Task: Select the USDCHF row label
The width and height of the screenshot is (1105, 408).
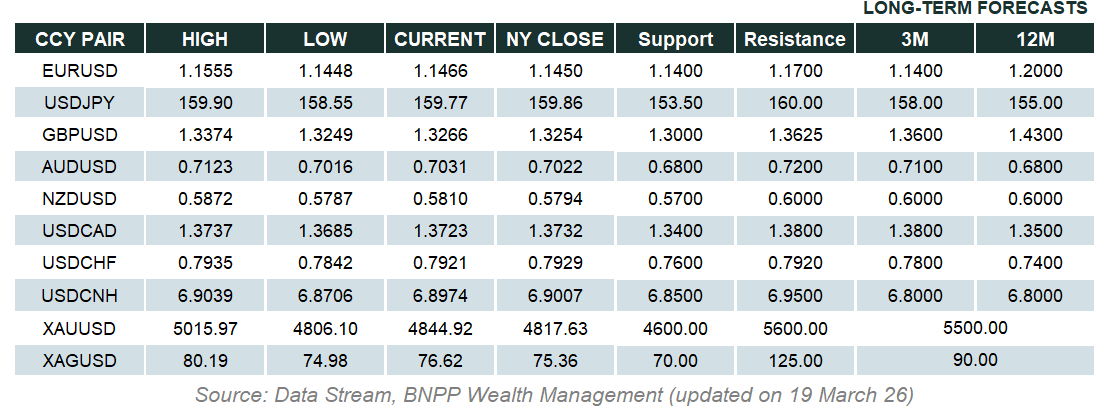Action: pyautogui.click(x=79, y=263)
